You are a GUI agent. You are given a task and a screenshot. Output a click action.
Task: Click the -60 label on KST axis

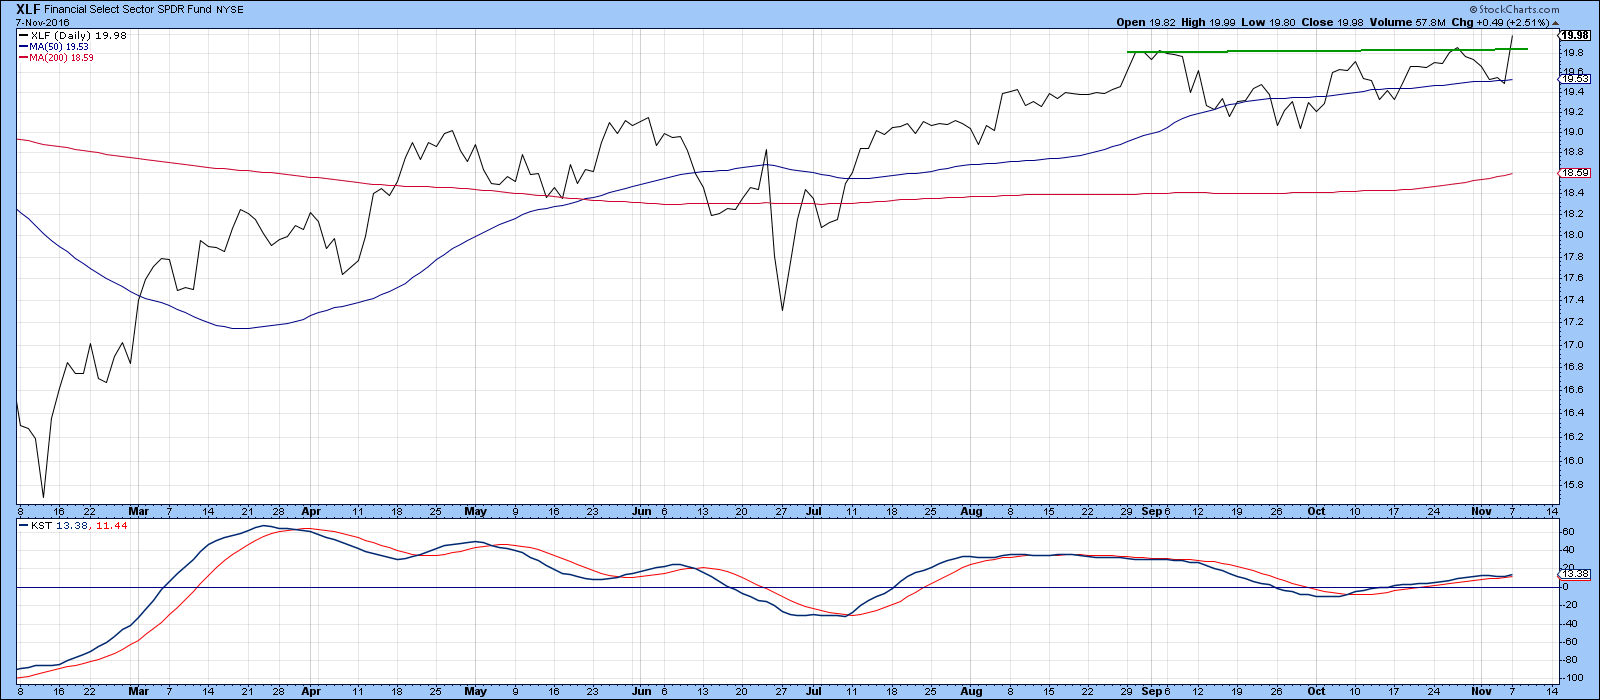[1571, 642]
